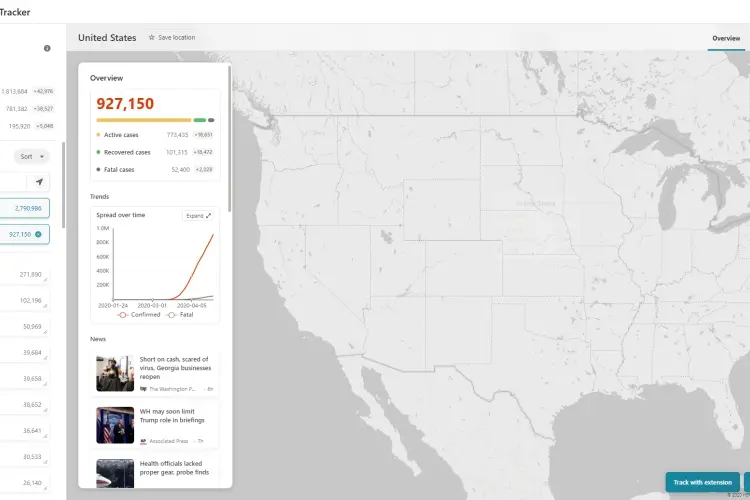This screenshot has height=500, width=750.
Task: Click the +42,976 change badge in the sidebar
Action: tap(44, 91)
